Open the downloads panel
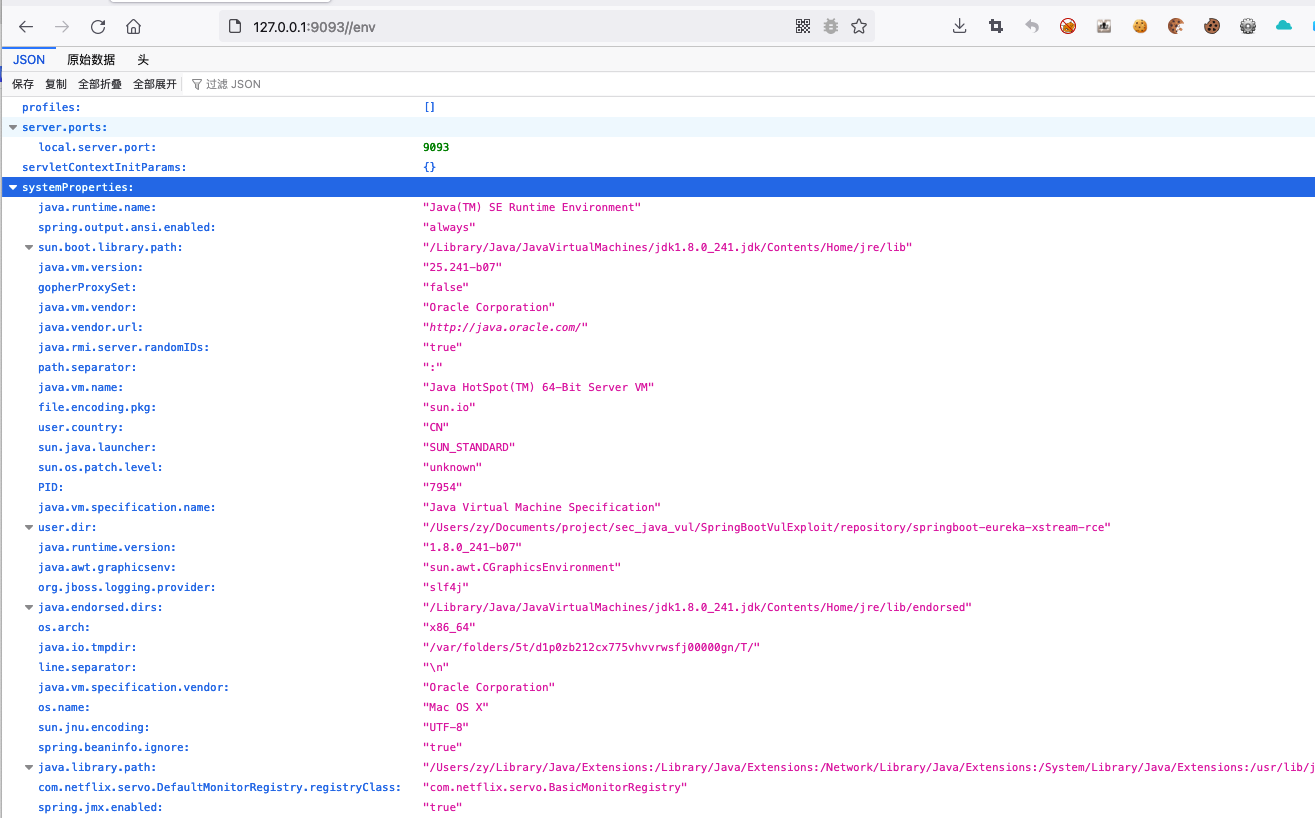The image size is (1315, 818). pyautogui.click(x=960, y=26)
